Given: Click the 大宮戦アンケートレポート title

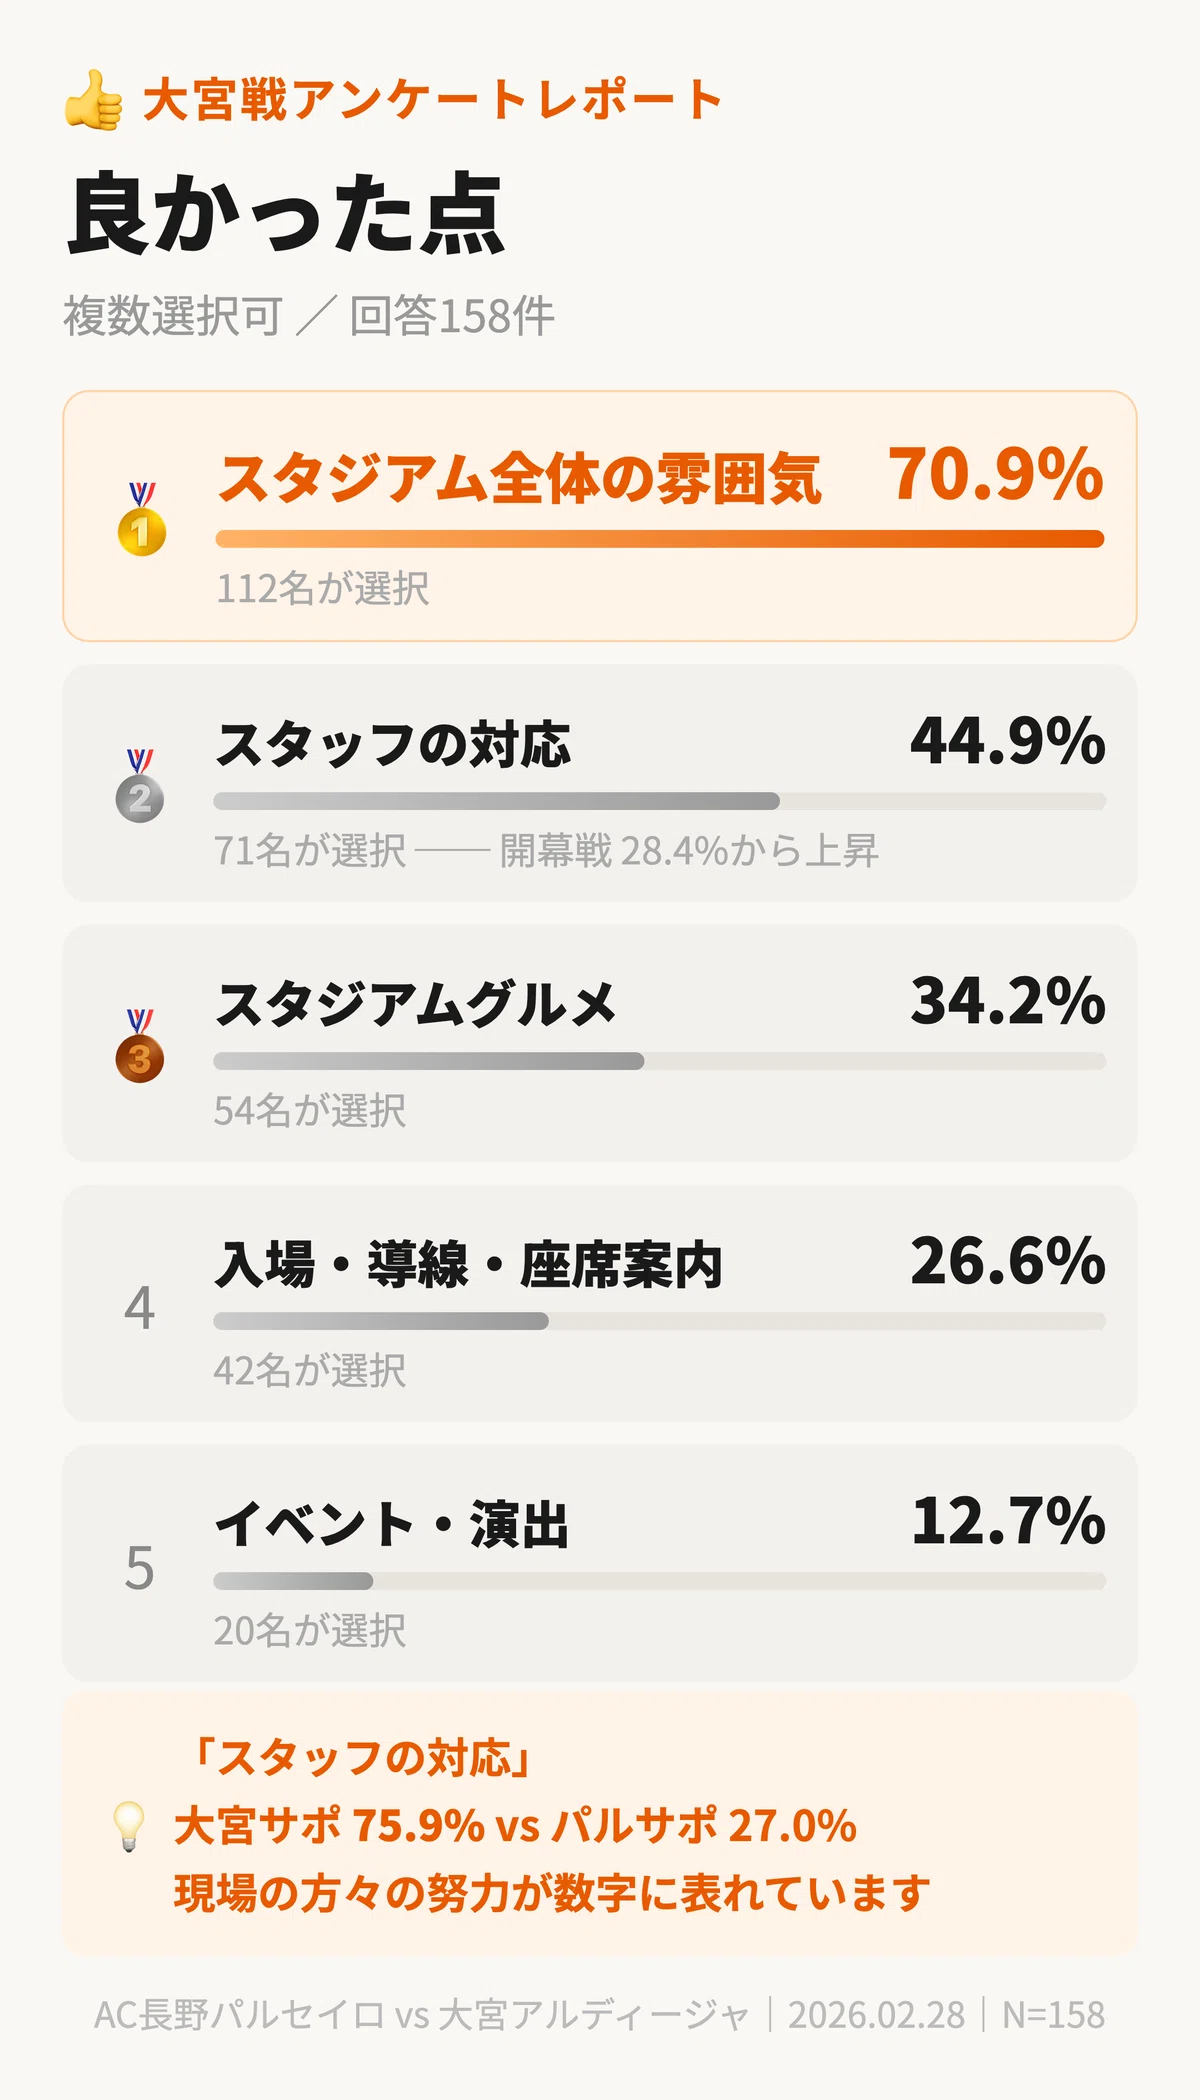Looking at the screenshot, I should (x=433, y=100).
